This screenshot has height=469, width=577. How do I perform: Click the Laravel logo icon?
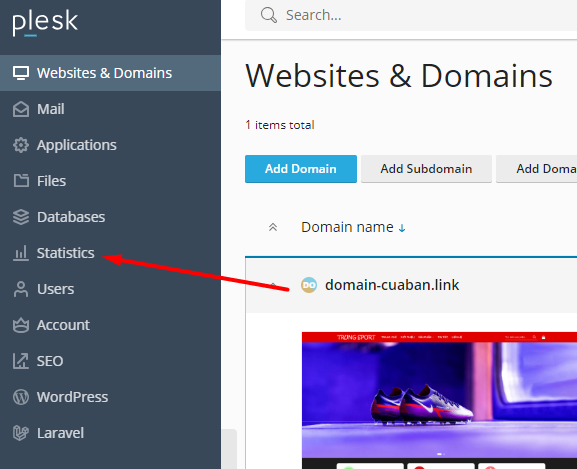pos(21,433)
